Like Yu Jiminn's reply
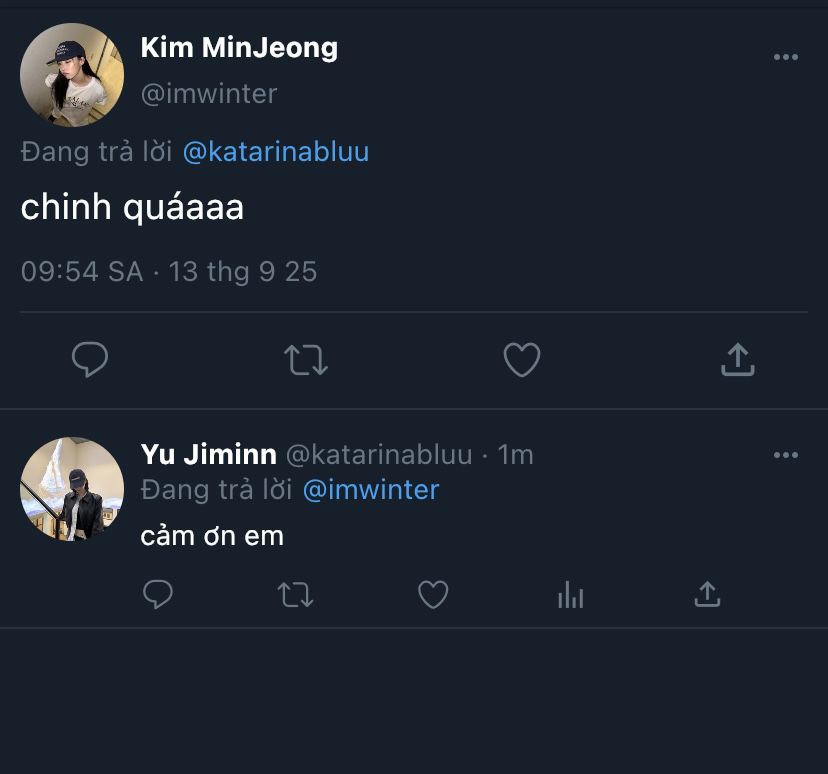 (432, 596)
